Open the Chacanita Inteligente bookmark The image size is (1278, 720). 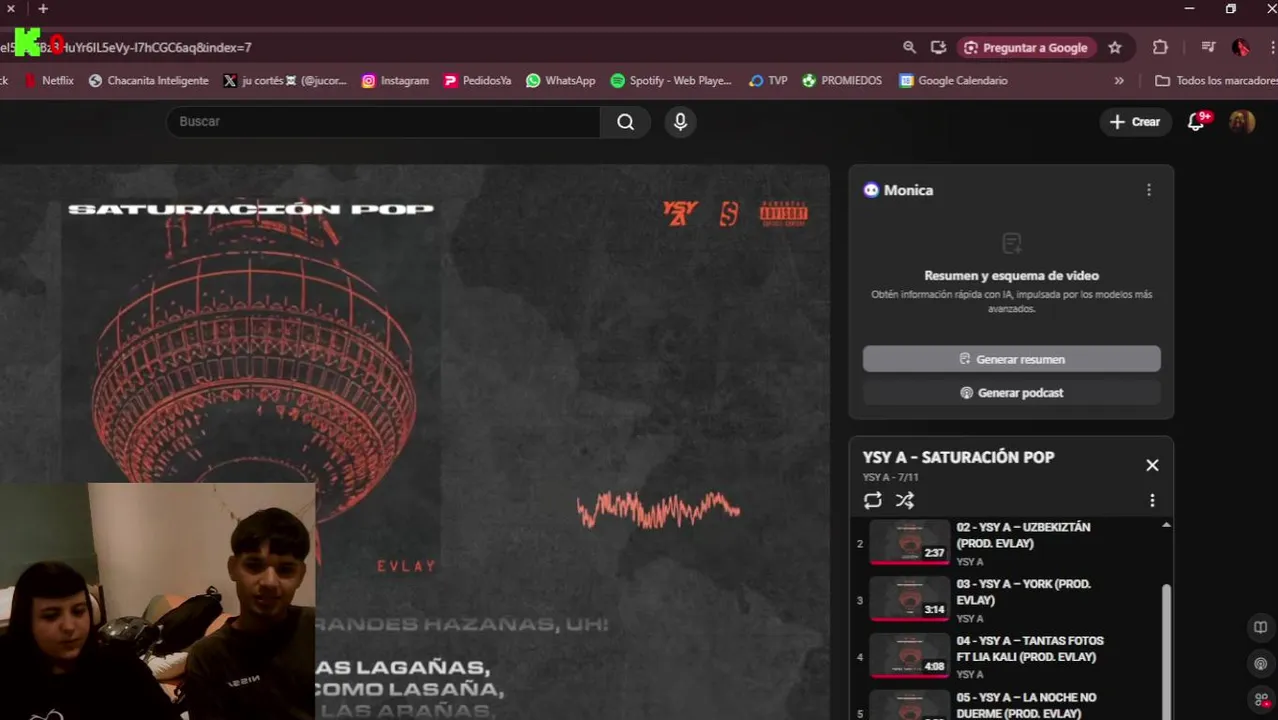148,81
